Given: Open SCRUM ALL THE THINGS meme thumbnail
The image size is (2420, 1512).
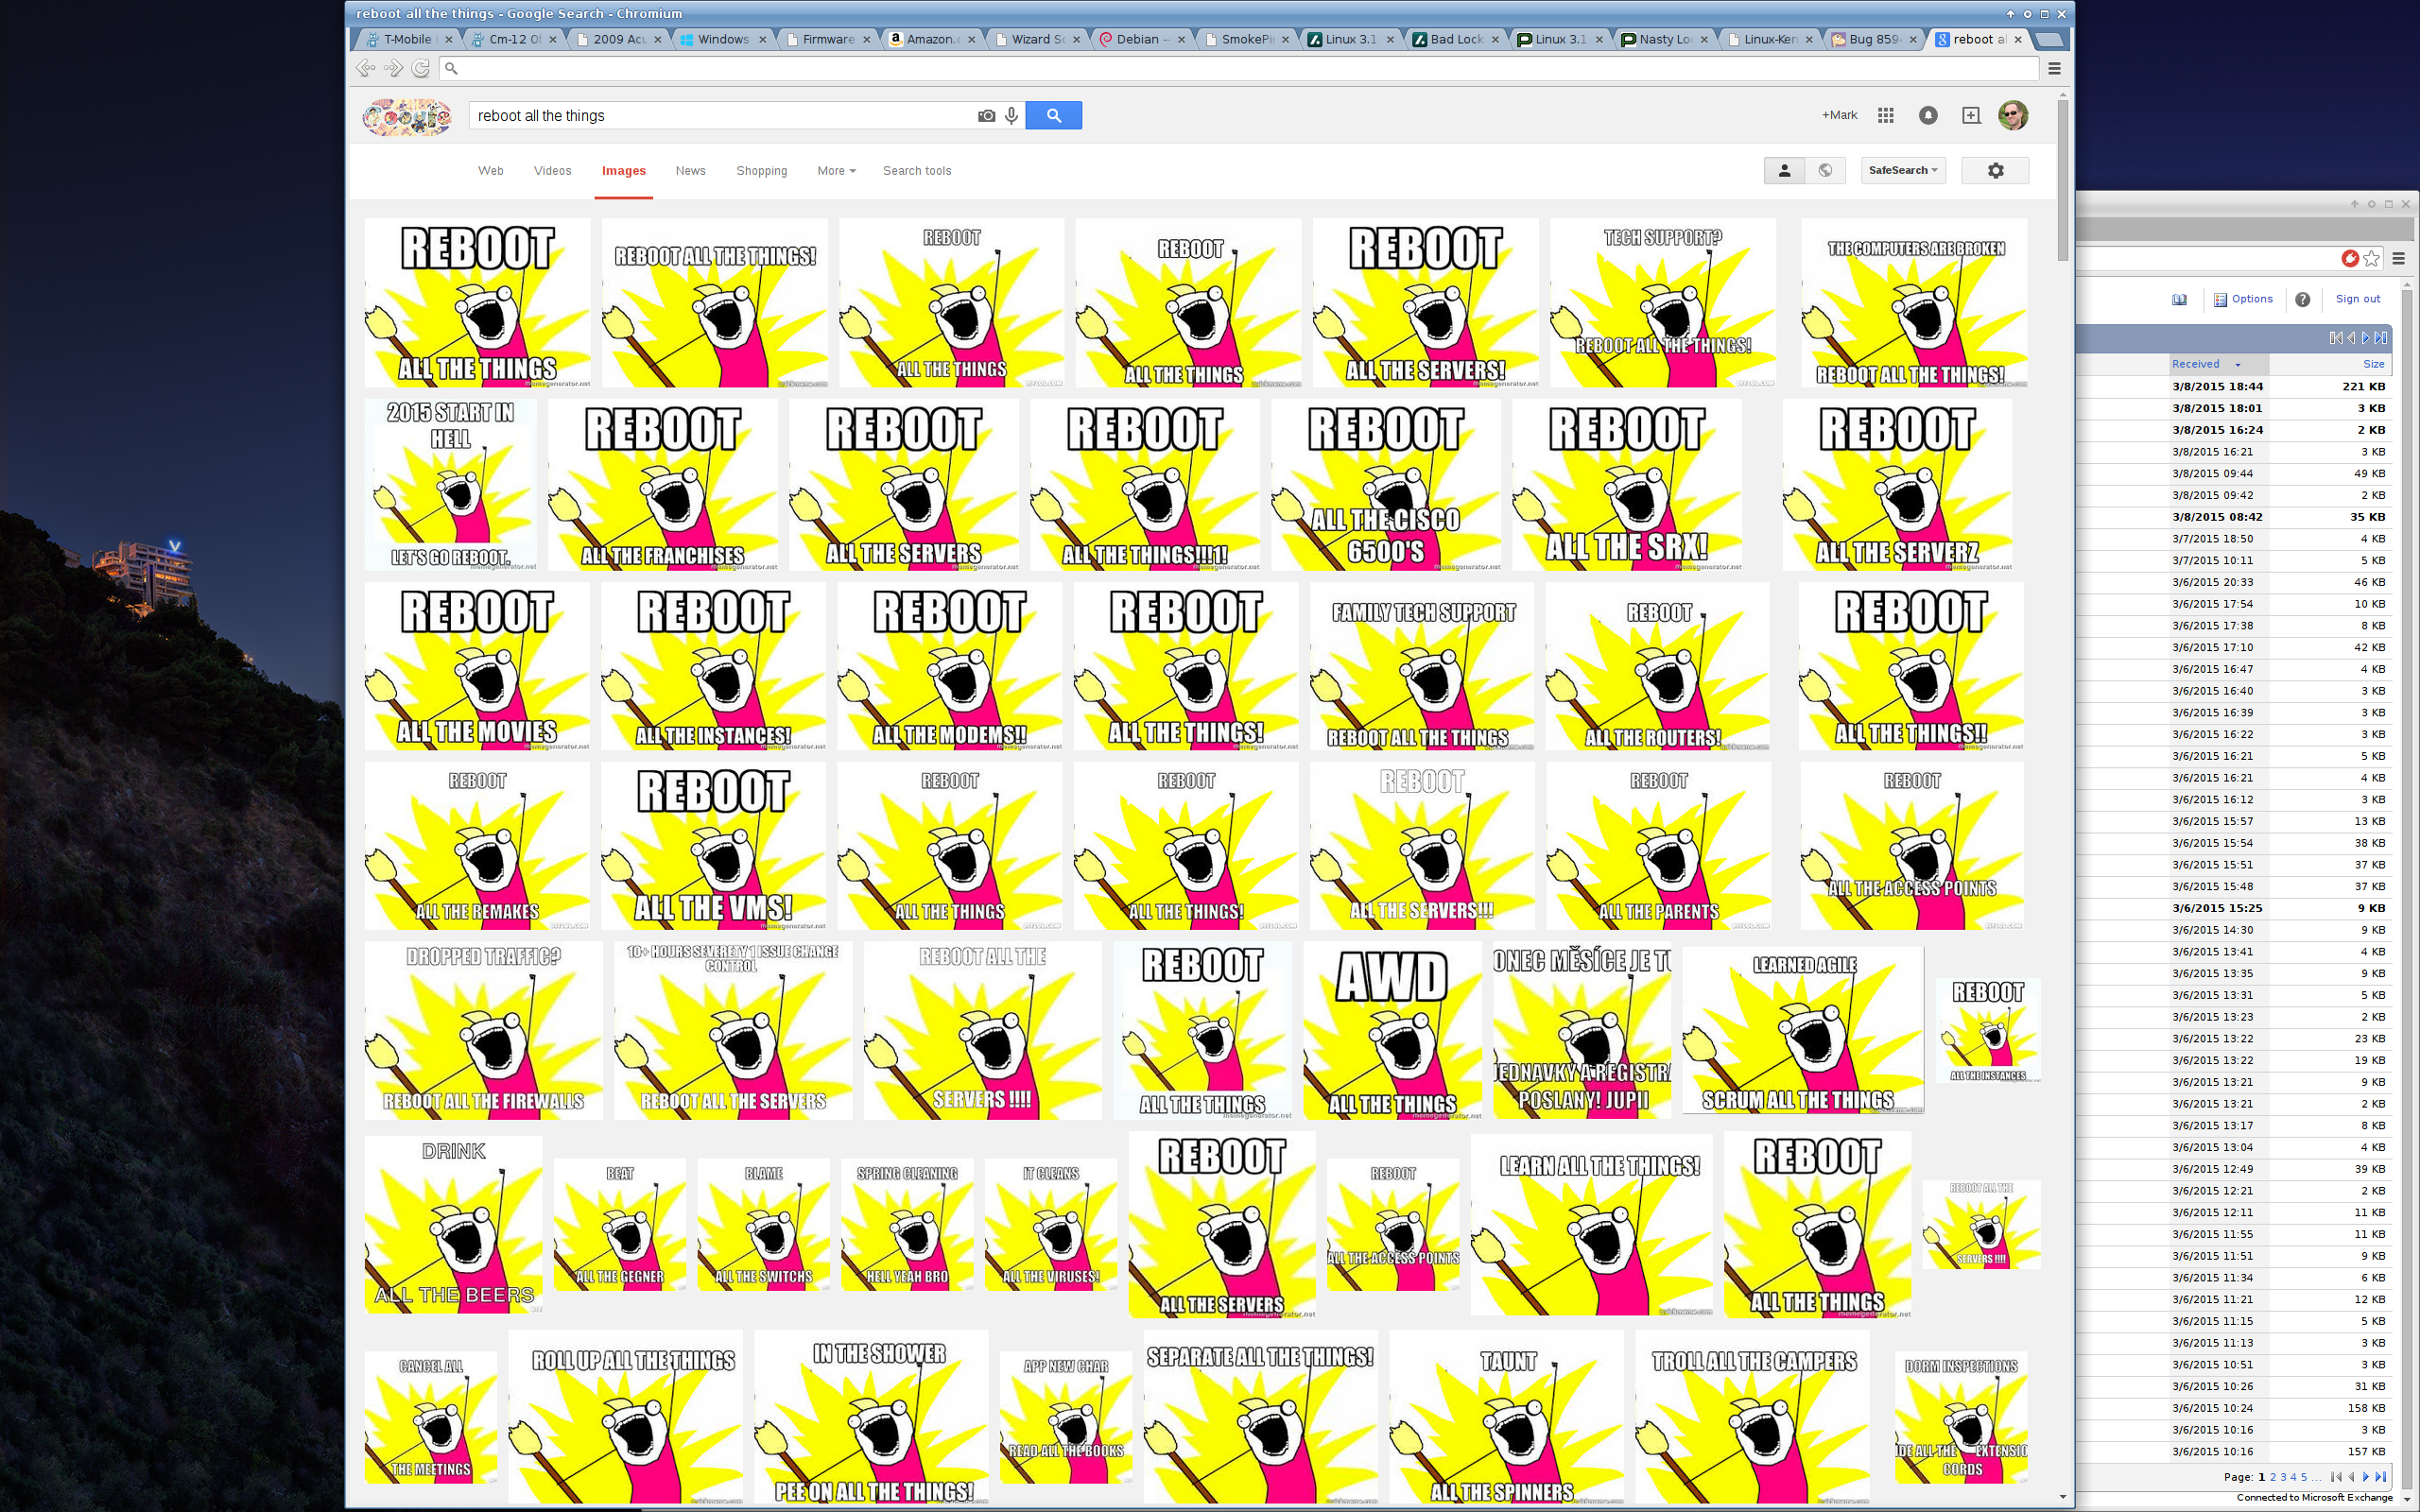Looking at the screenshot, I should coord(1802,1030).
